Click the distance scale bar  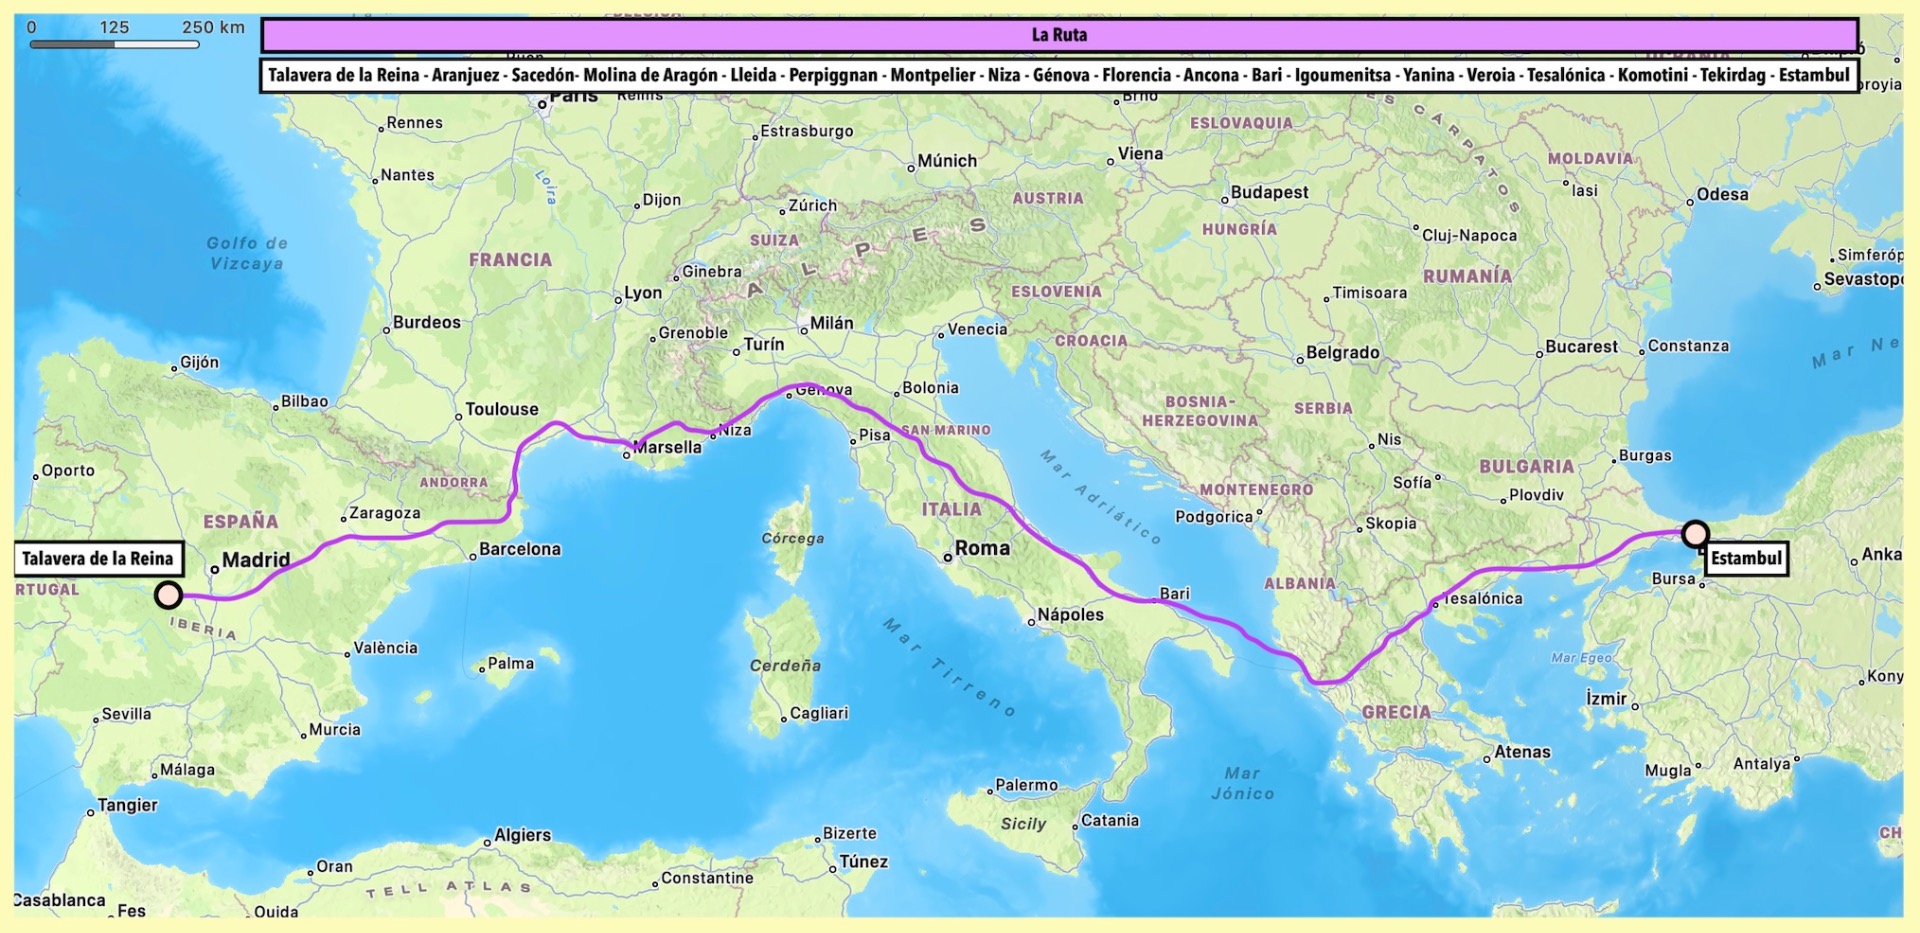[115, 44]
